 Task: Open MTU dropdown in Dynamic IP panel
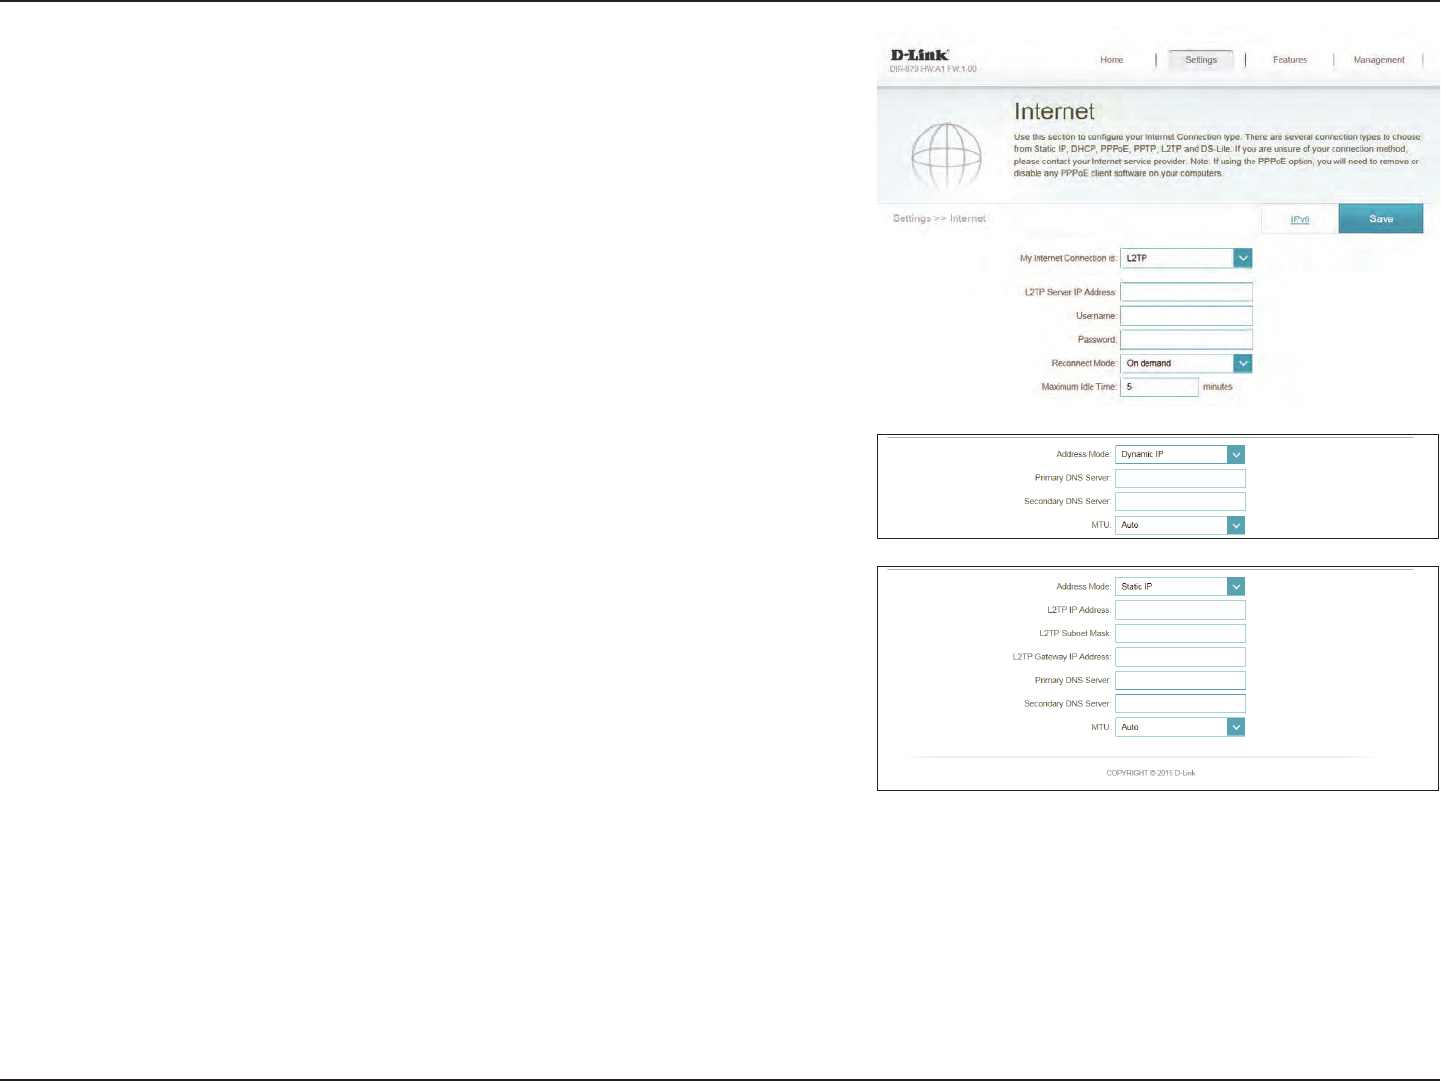click(1180, 525)
